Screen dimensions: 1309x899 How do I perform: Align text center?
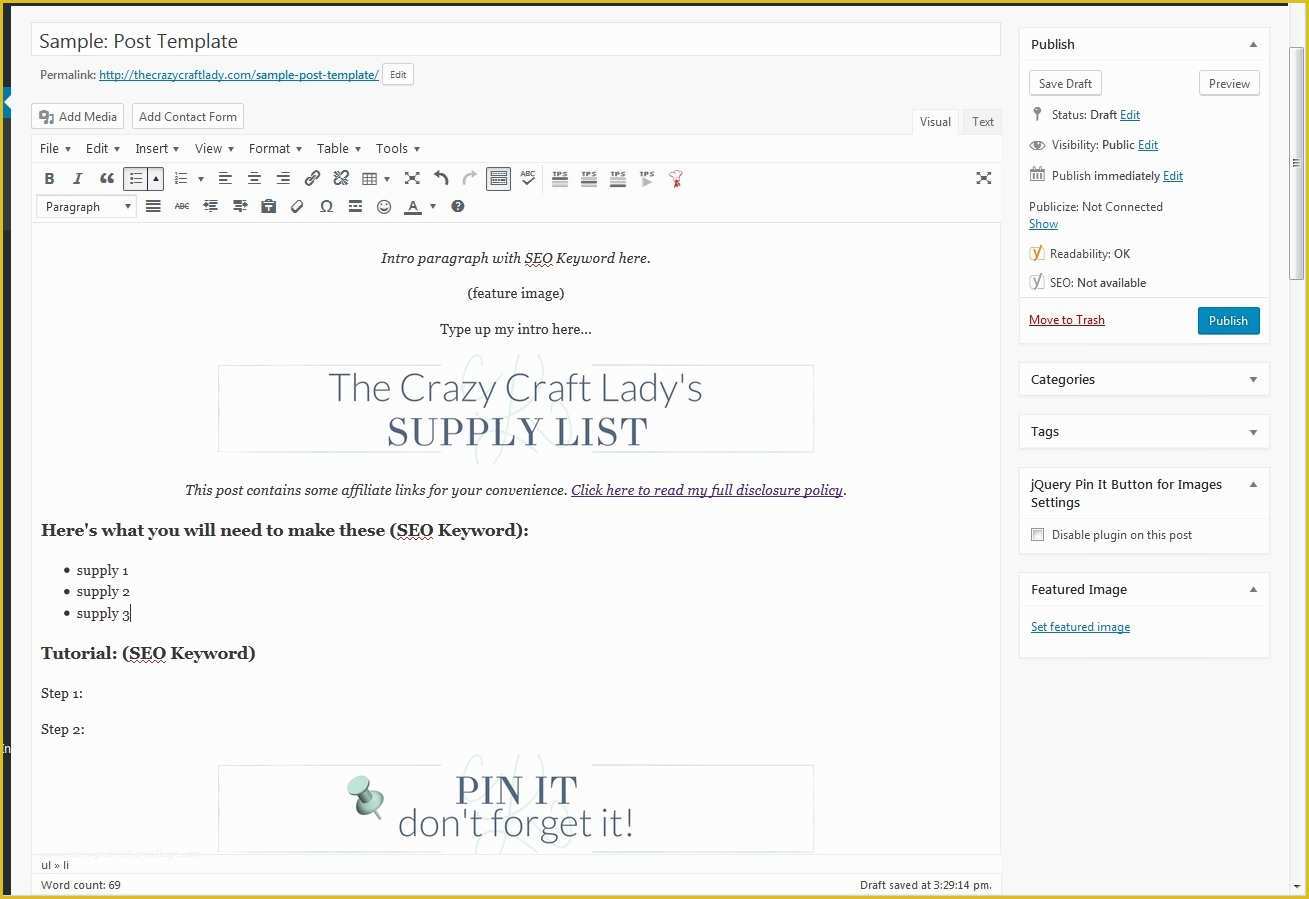pyautogui.click(x=254, y=178)
